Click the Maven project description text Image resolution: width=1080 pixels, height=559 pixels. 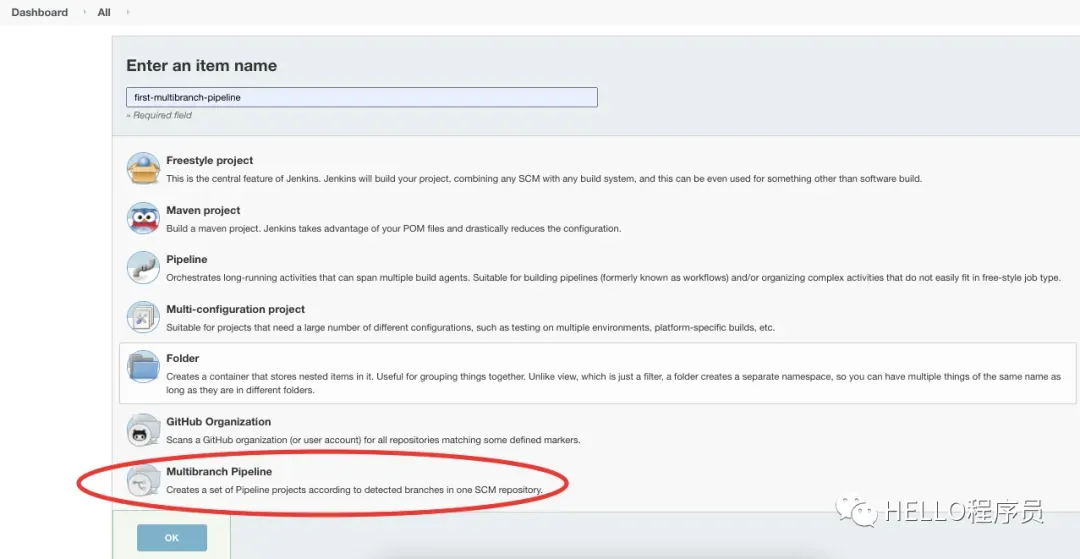[x=393, y=229]
